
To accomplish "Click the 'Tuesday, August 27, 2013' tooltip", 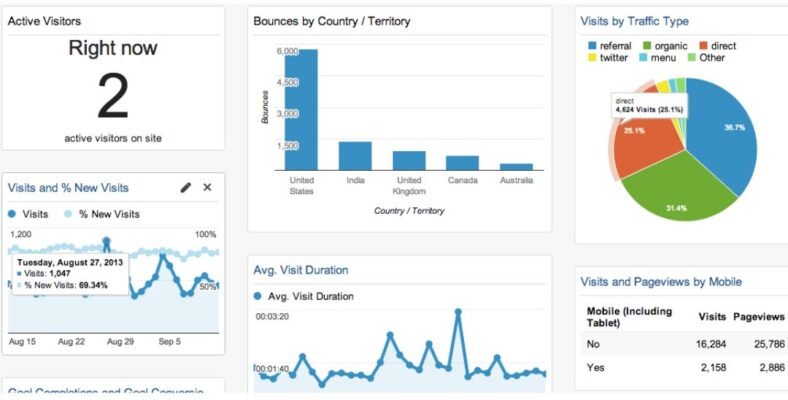I will pos(70,274).
